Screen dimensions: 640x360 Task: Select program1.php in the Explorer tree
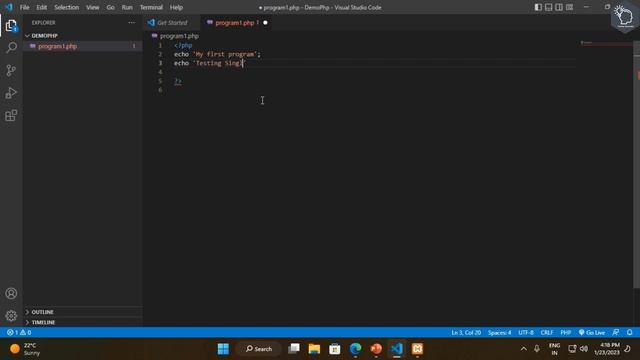click(x=82, y=46)
